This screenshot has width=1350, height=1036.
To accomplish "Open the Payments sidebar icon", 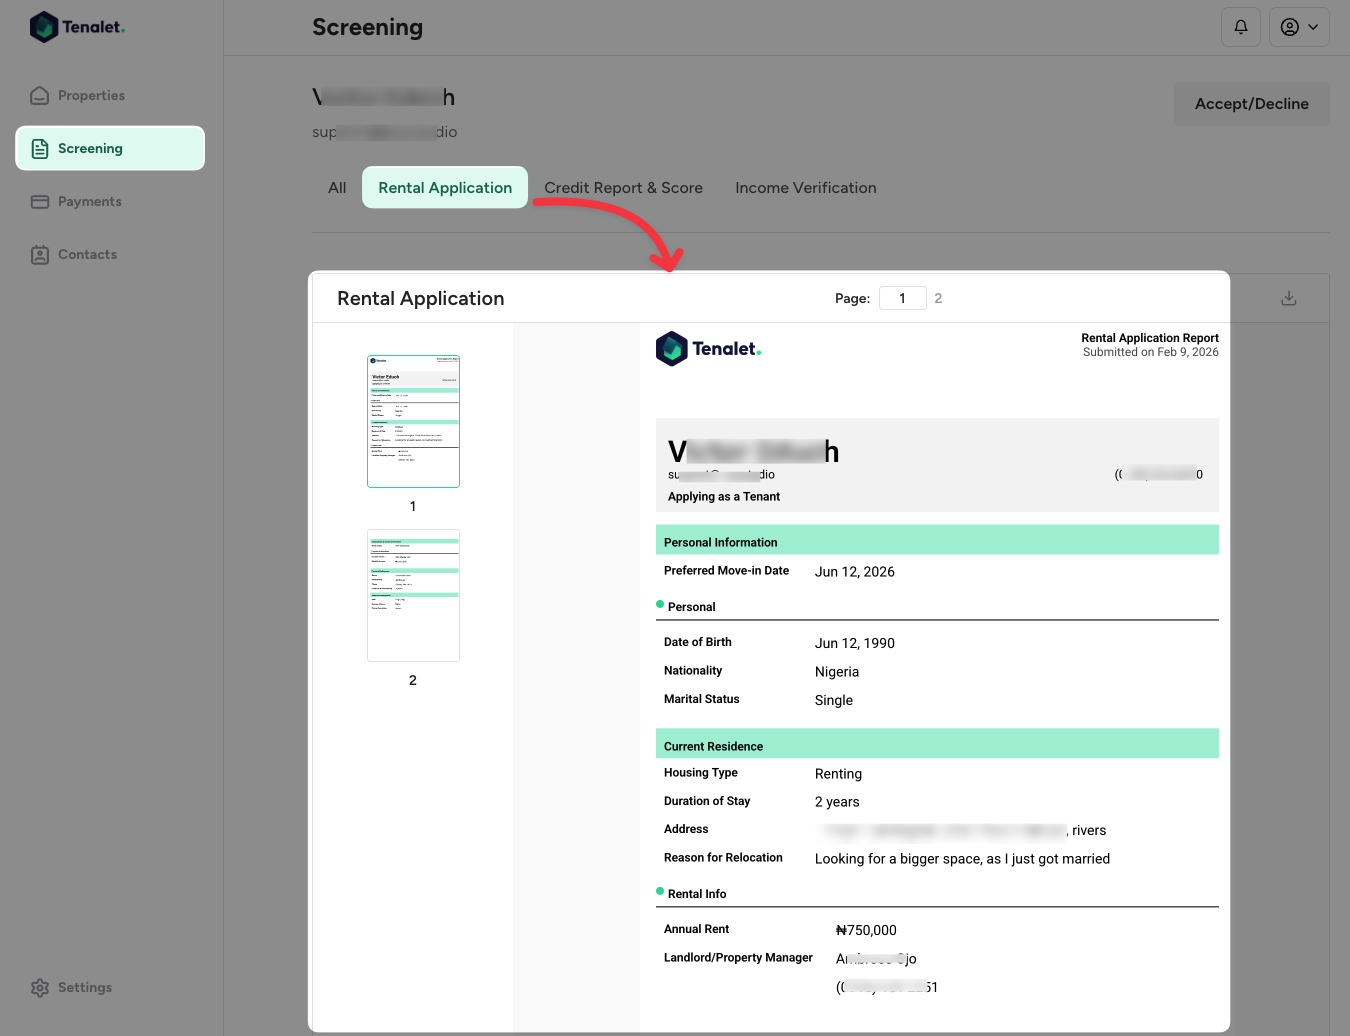I will (x=39, y=201).
